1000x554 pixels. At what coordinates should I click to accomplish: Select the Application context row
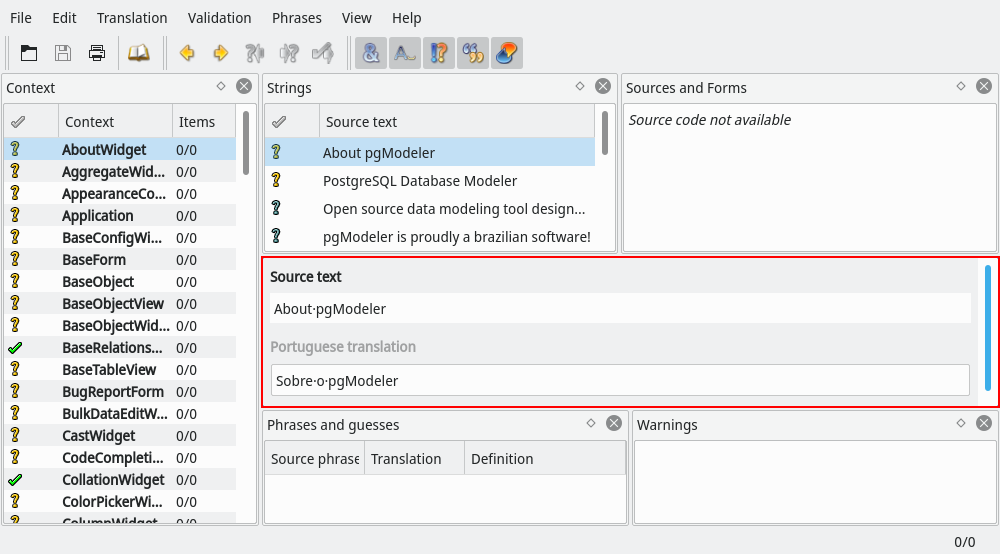(x=120, y=215)
